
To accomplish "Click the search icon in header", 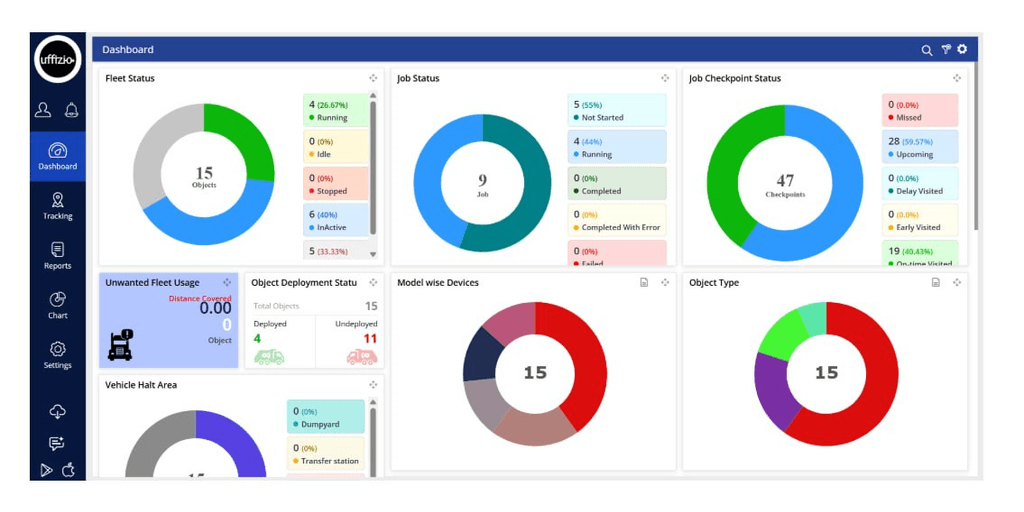I will 927,50.
